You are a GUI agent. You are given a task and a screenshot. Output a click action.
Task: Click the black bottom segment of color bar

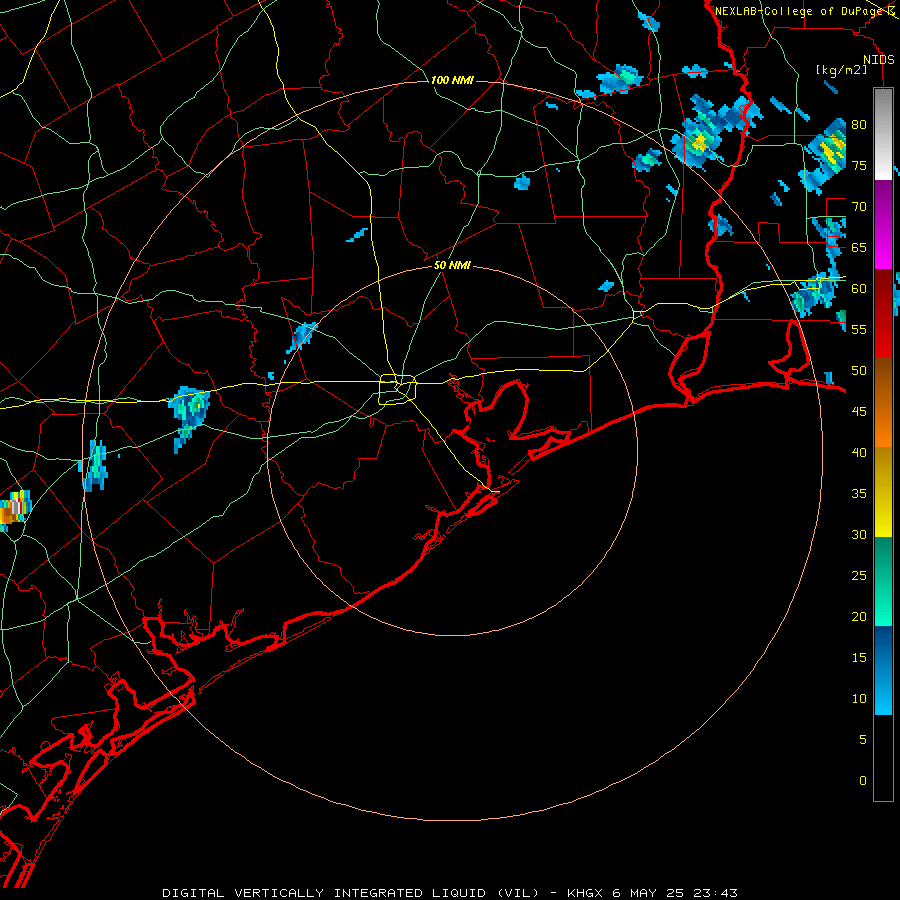(883, 758)
